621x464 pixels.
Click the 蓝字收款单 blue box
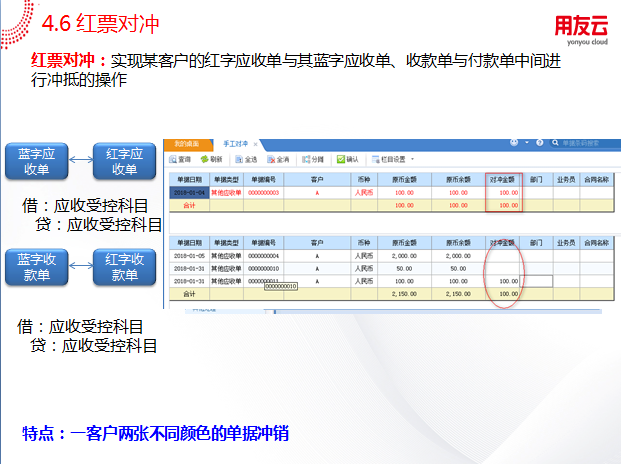coord(36,267)
